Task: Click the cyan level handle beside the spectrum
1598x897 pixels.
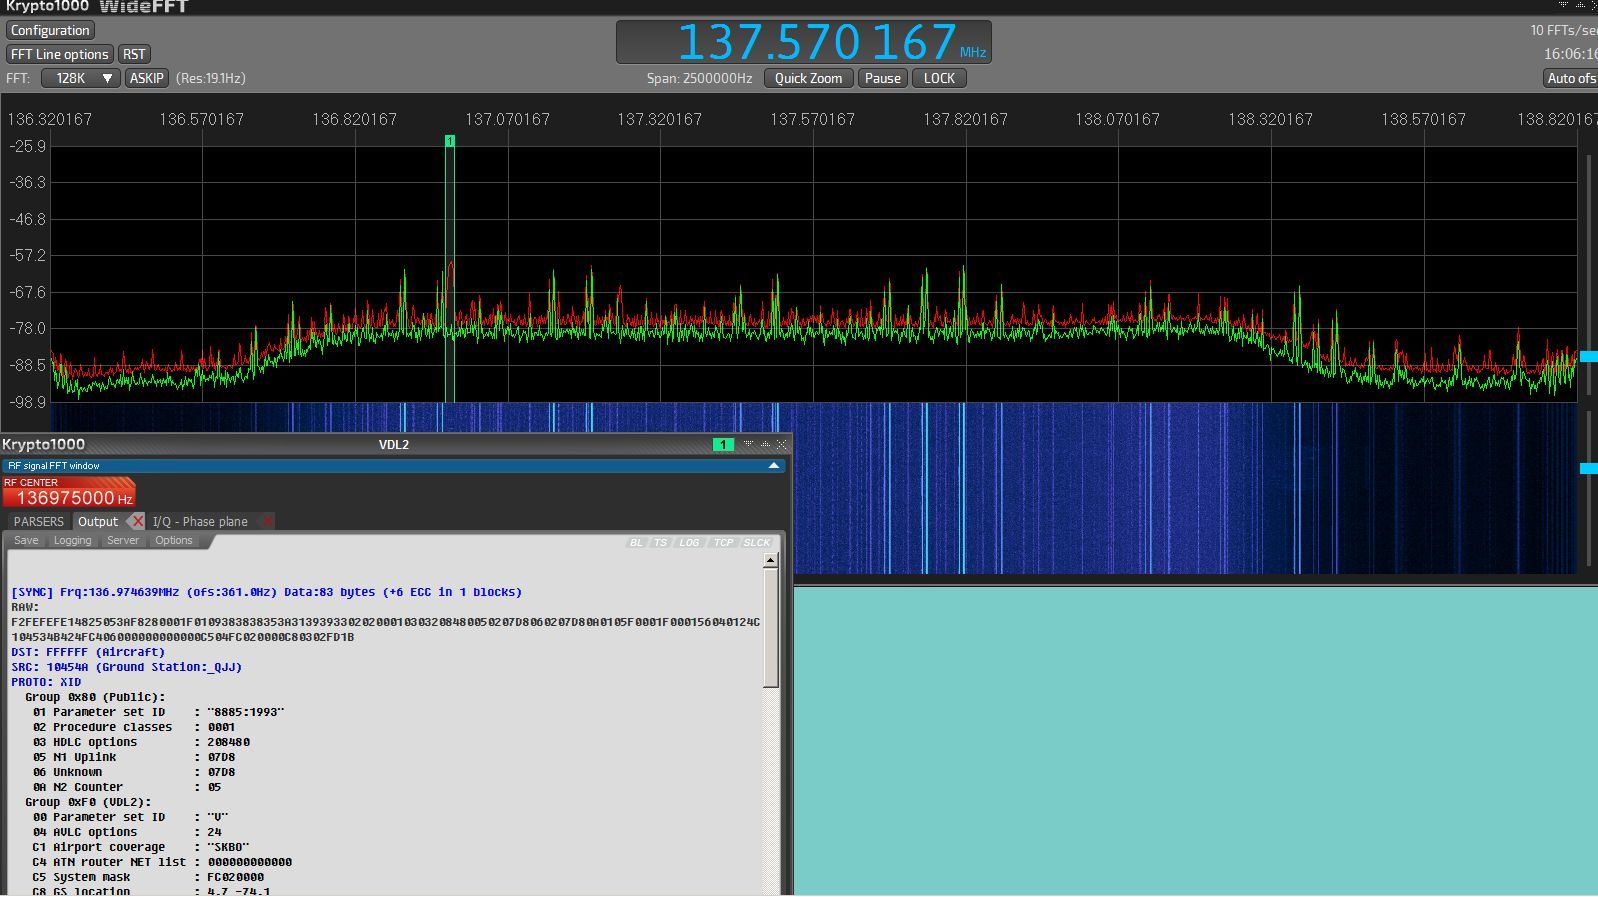Action: pyautogui.click(x=1588, y=356)
